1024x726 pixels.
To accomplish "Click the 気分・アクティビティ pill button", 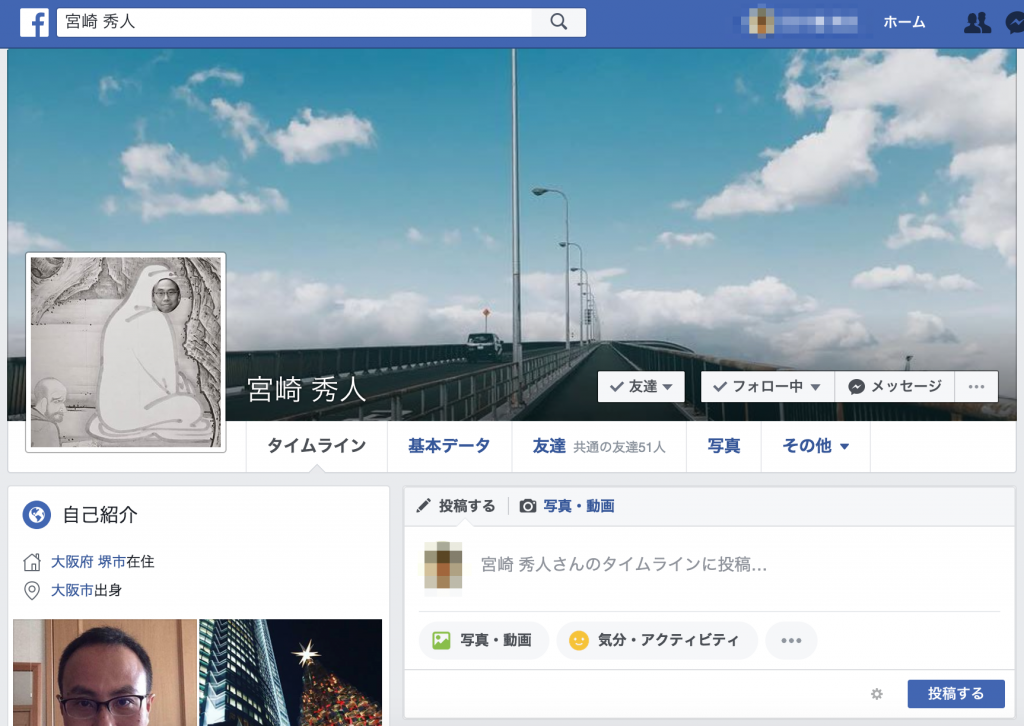I will coord(656,640).
